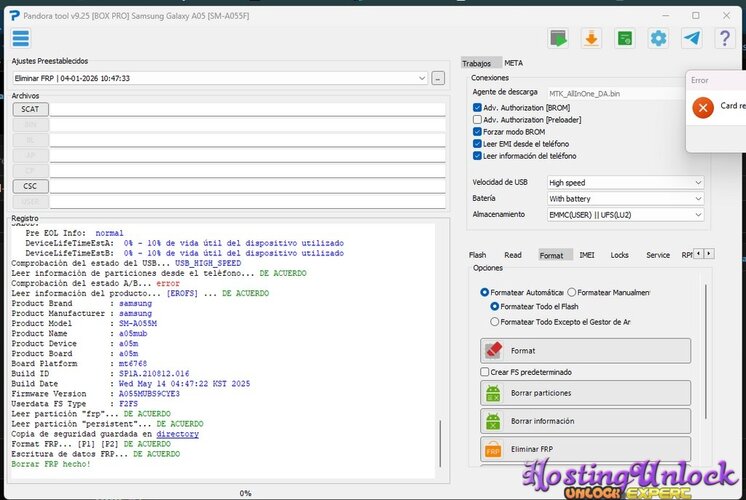Image resolution: width=746 pixels, height=500 pixels.
Task: Click Product Model SM-A055M value
Action: tap(138, 324)
